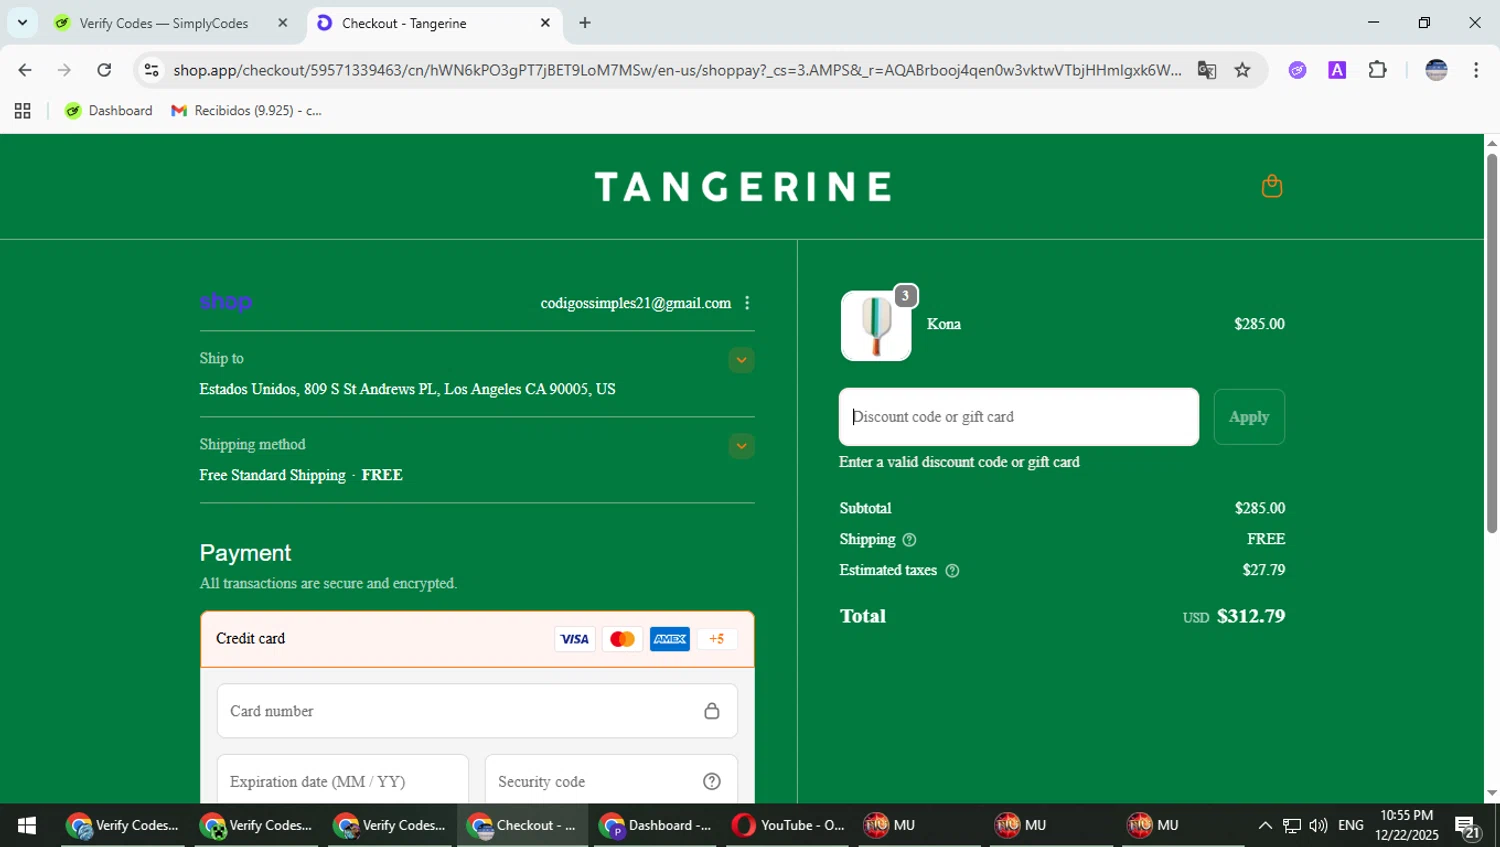This screenshot has width=1500, height=847.
Task: Open the Kona product thumbnail
Action: click(876, 326)
